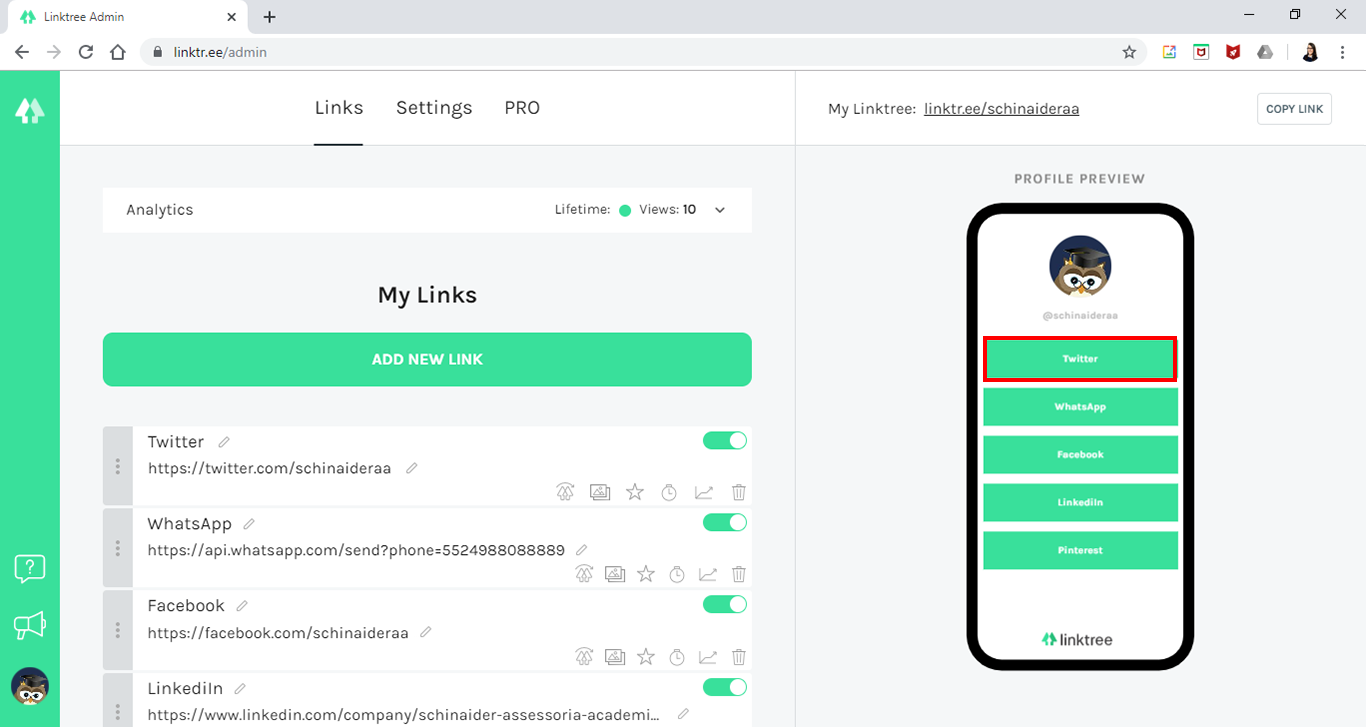This screenshot has width=1366, height=727.
Task: Open thumbnail image option for Facebook link
Action: click(x=615, y=657)
